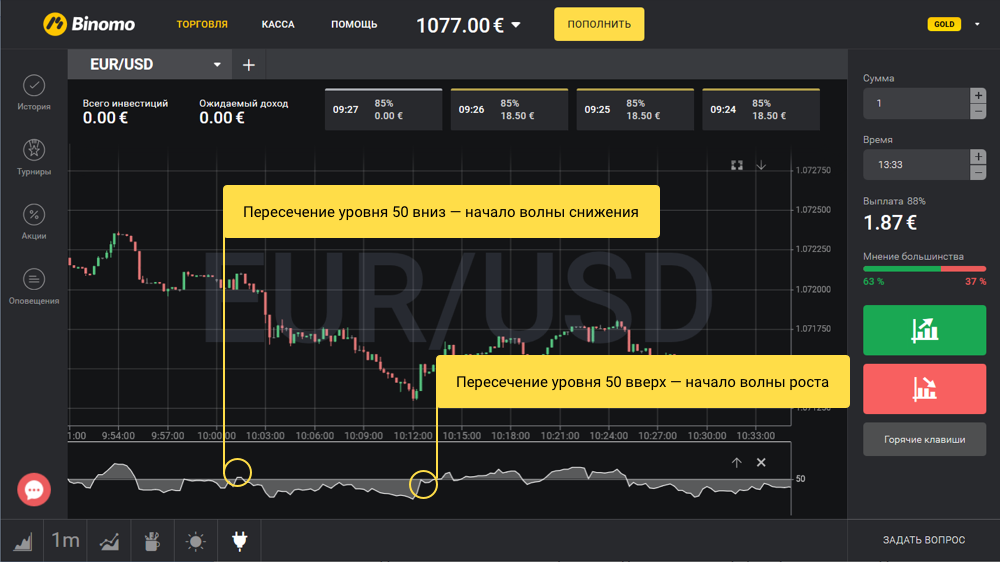Open the red chat support bubble
This screenshot has width=1000, height=562.
point(34,490)
